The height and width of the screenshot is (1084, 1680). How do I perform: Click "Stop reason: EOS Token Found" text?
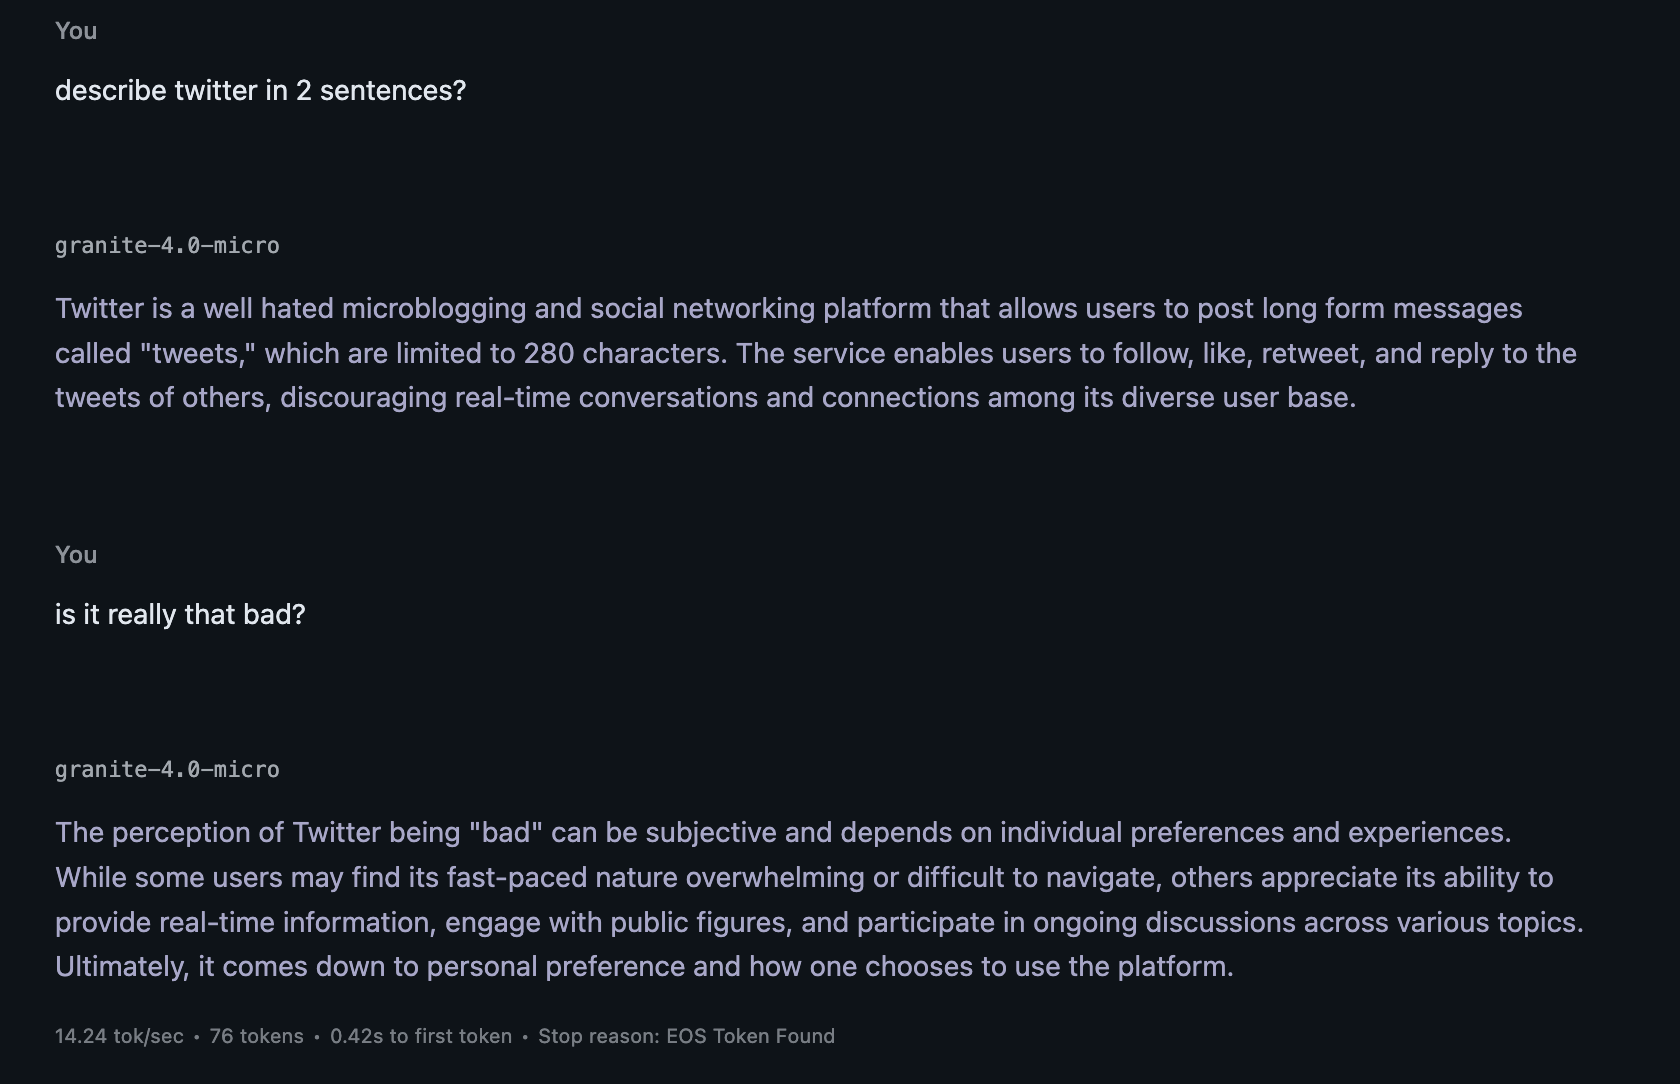686,1037
